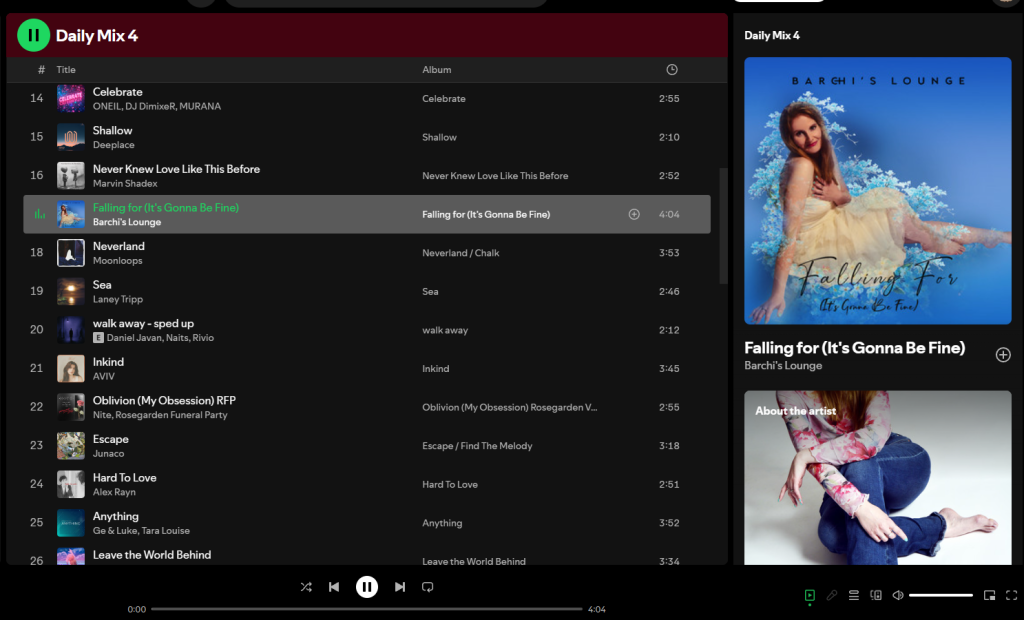
Task: Open artist AVIV under Inkind
Action: (103, 376)
